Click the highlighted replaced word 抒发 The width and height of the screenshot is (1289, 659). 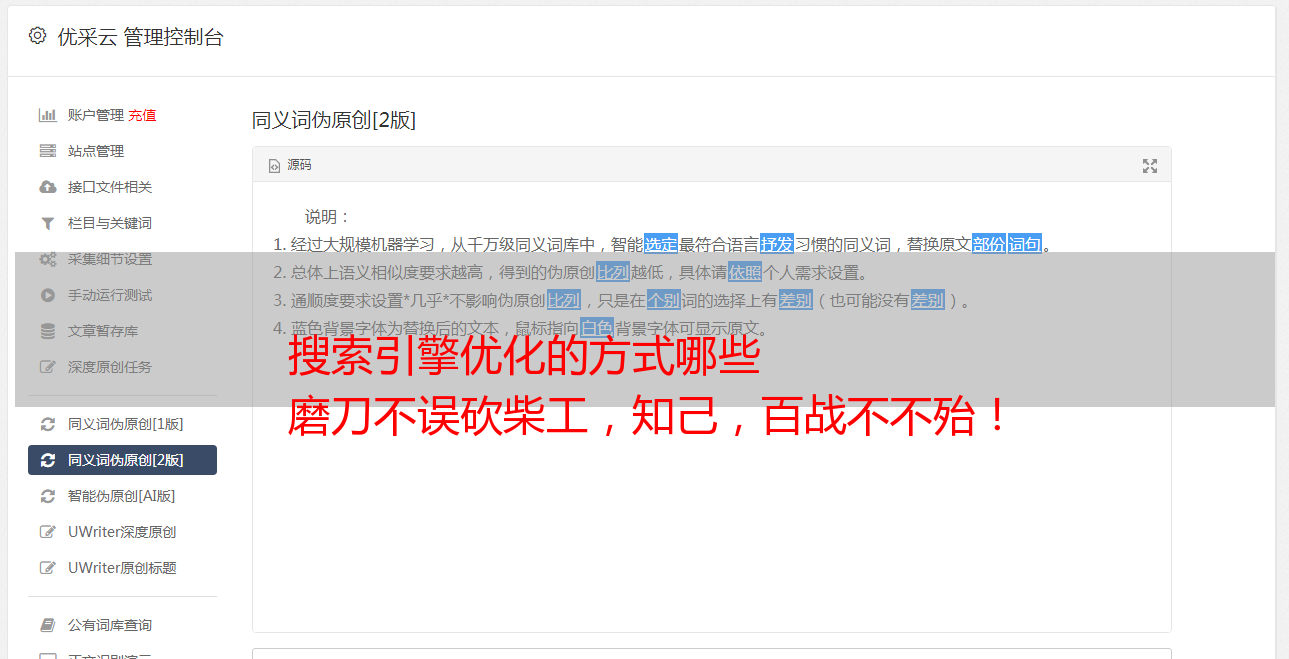tap(777, 244)
